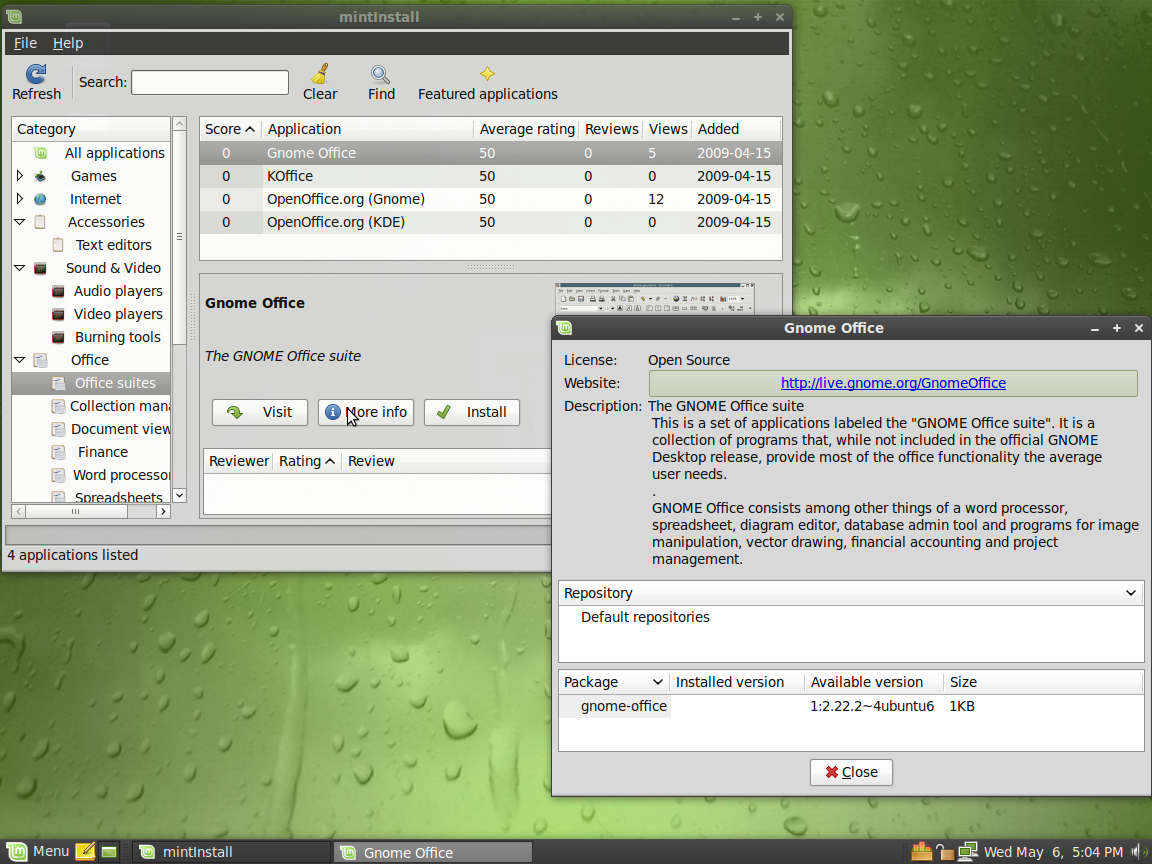Click the volume tray icon
Viewport: 1152px width, 864px height.
pos(1139,852)
